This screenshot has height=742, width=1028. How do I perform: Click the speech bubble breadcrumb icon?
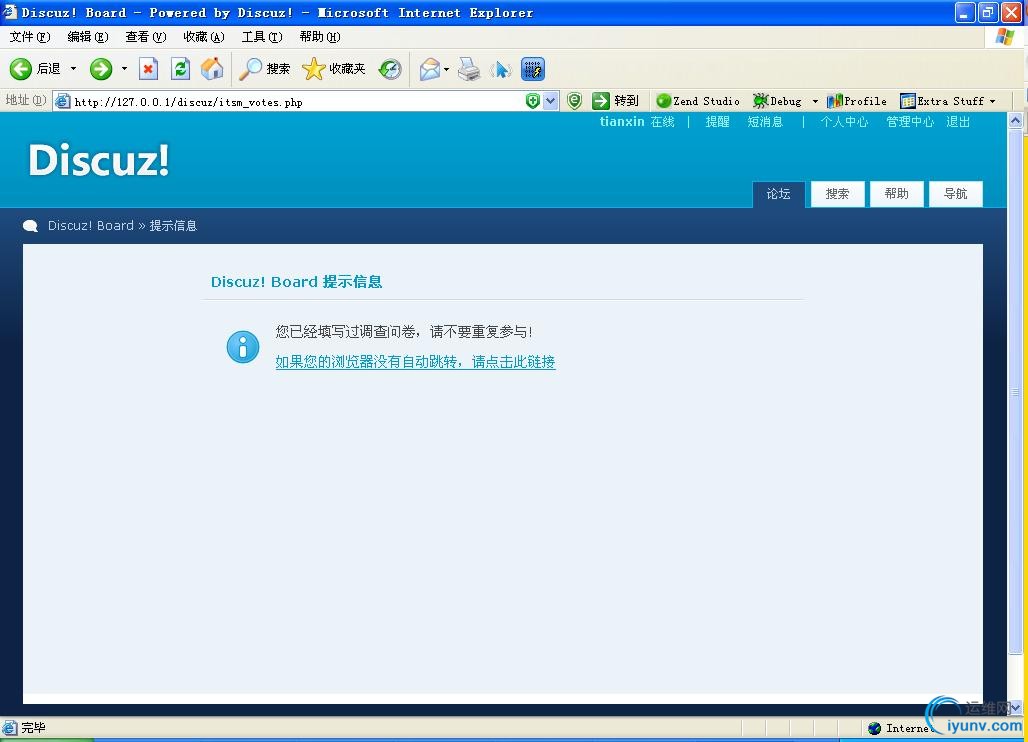[x=30, y=226]
